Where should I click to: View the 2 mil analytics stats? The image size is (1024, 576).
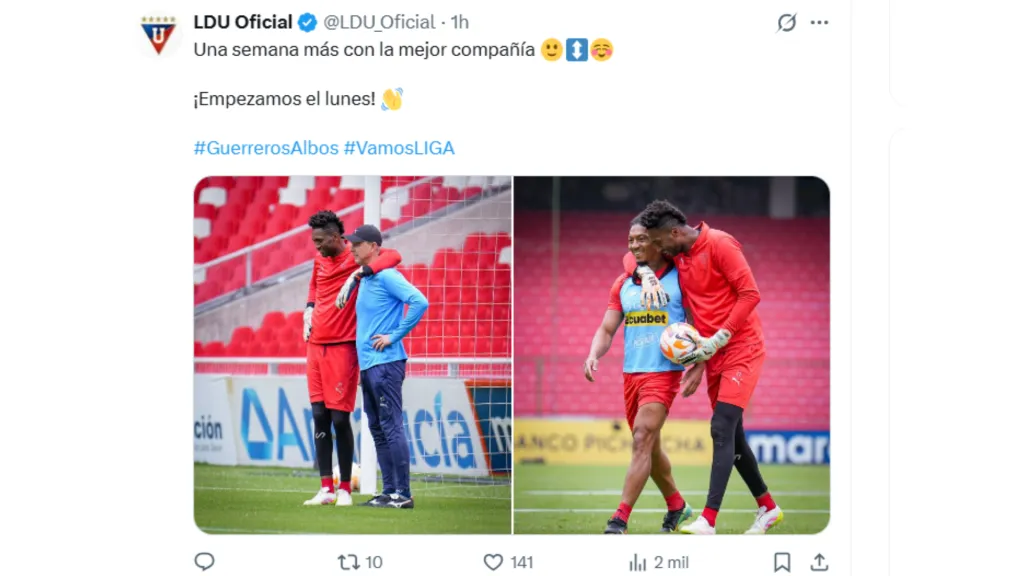click(659, 562)
